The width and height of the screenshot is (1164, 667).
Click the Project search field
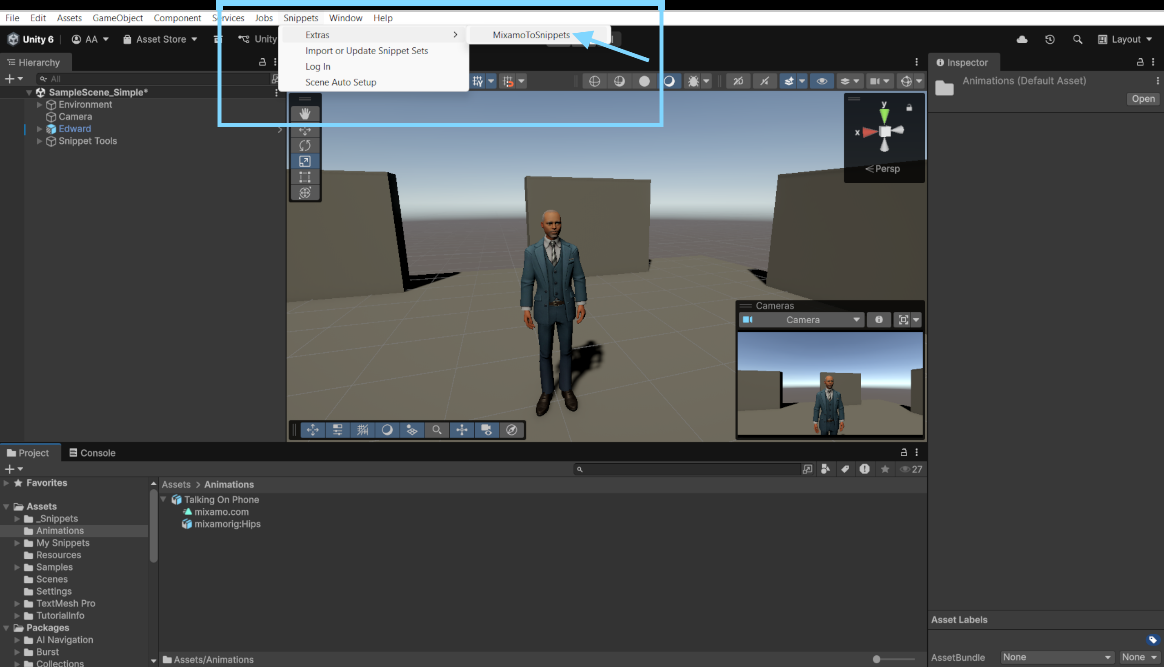tap(687, 469)
